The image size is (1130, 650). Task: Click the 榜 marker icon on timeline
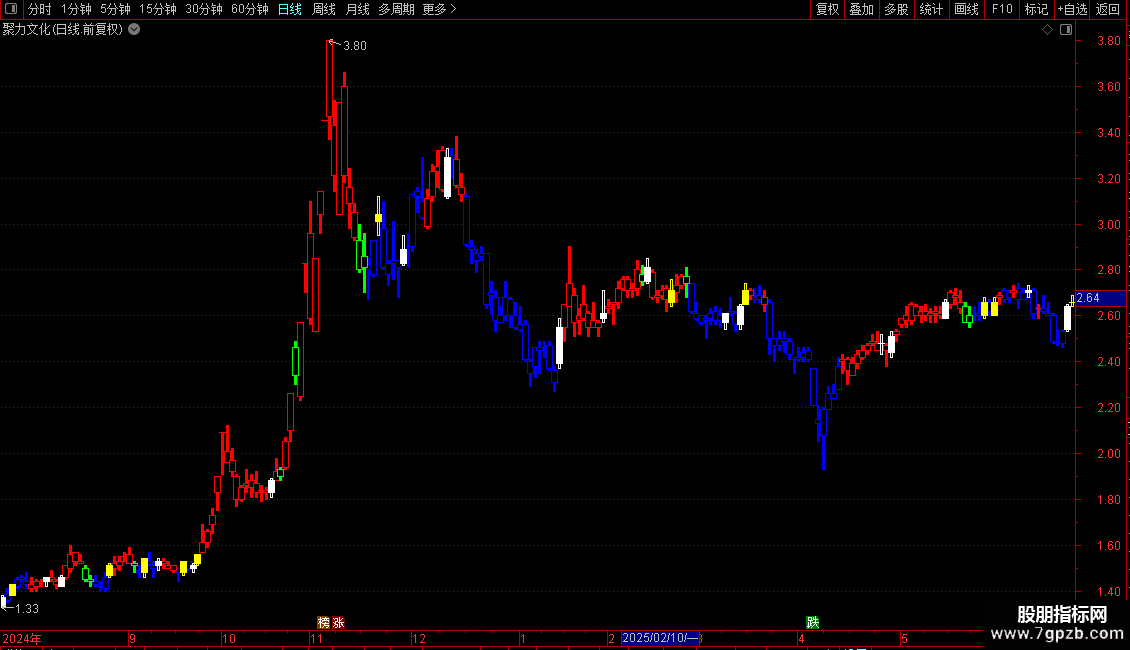point(324,622)
